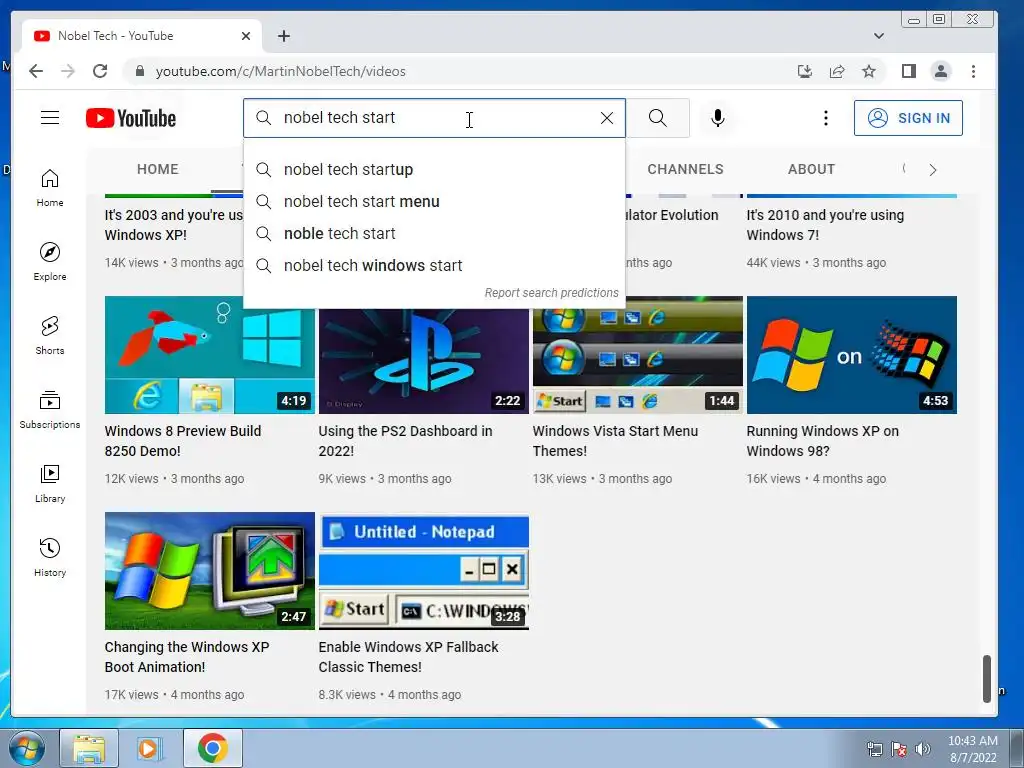This screenshot has height=768, width=1024.
Task: Click title 'Windows 8 Preview Build 8250 Demo!'
Action: pyautogui.click(x=183, y=441)
